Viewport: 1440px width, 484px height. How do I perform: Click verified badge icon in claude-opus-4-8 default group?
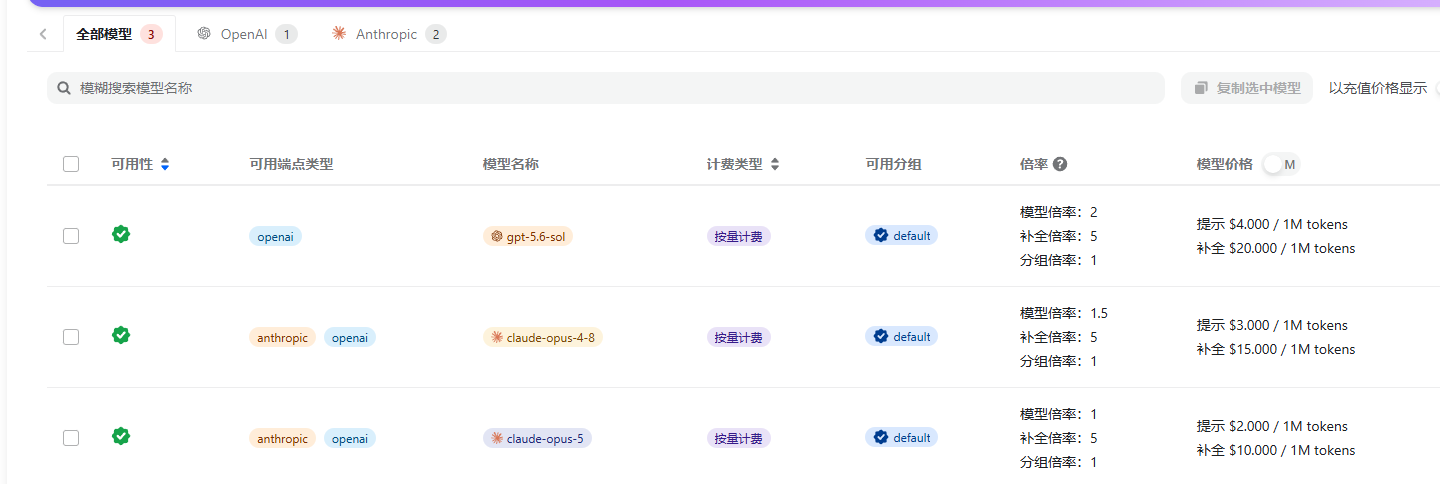click(881, 336)
